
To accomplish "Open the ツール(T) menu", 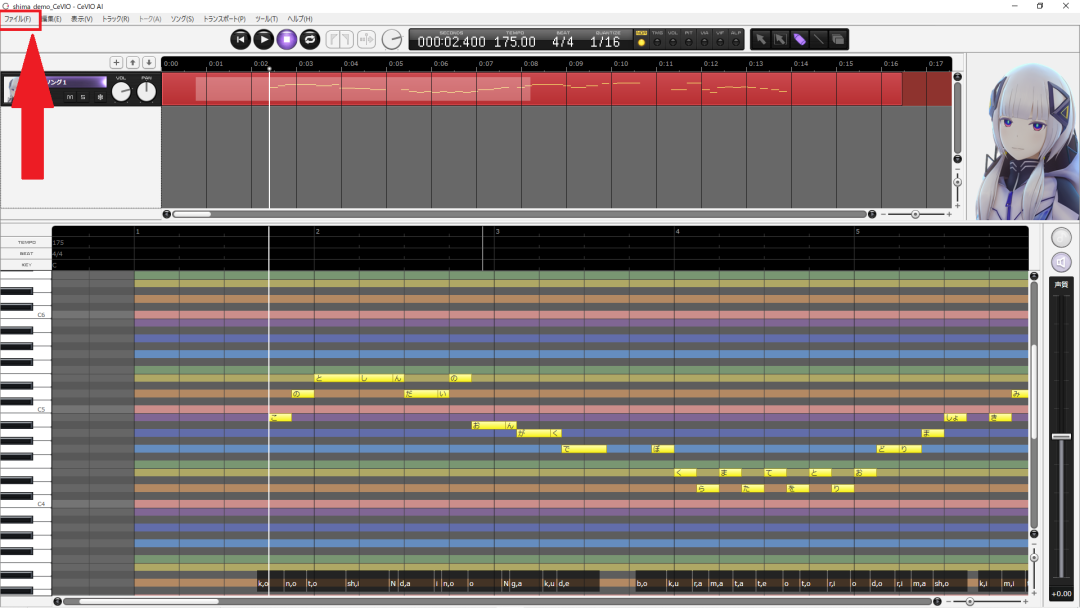I will click(266, 19).
